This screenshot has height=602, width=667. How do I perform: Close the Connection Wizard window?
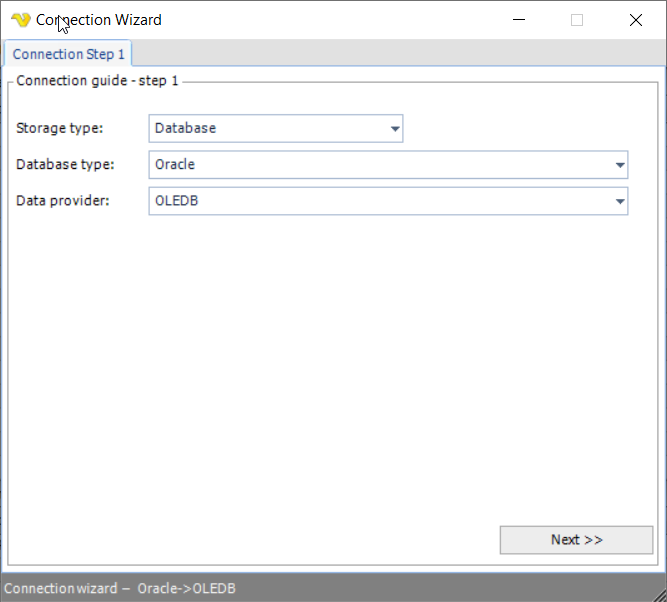636,20
